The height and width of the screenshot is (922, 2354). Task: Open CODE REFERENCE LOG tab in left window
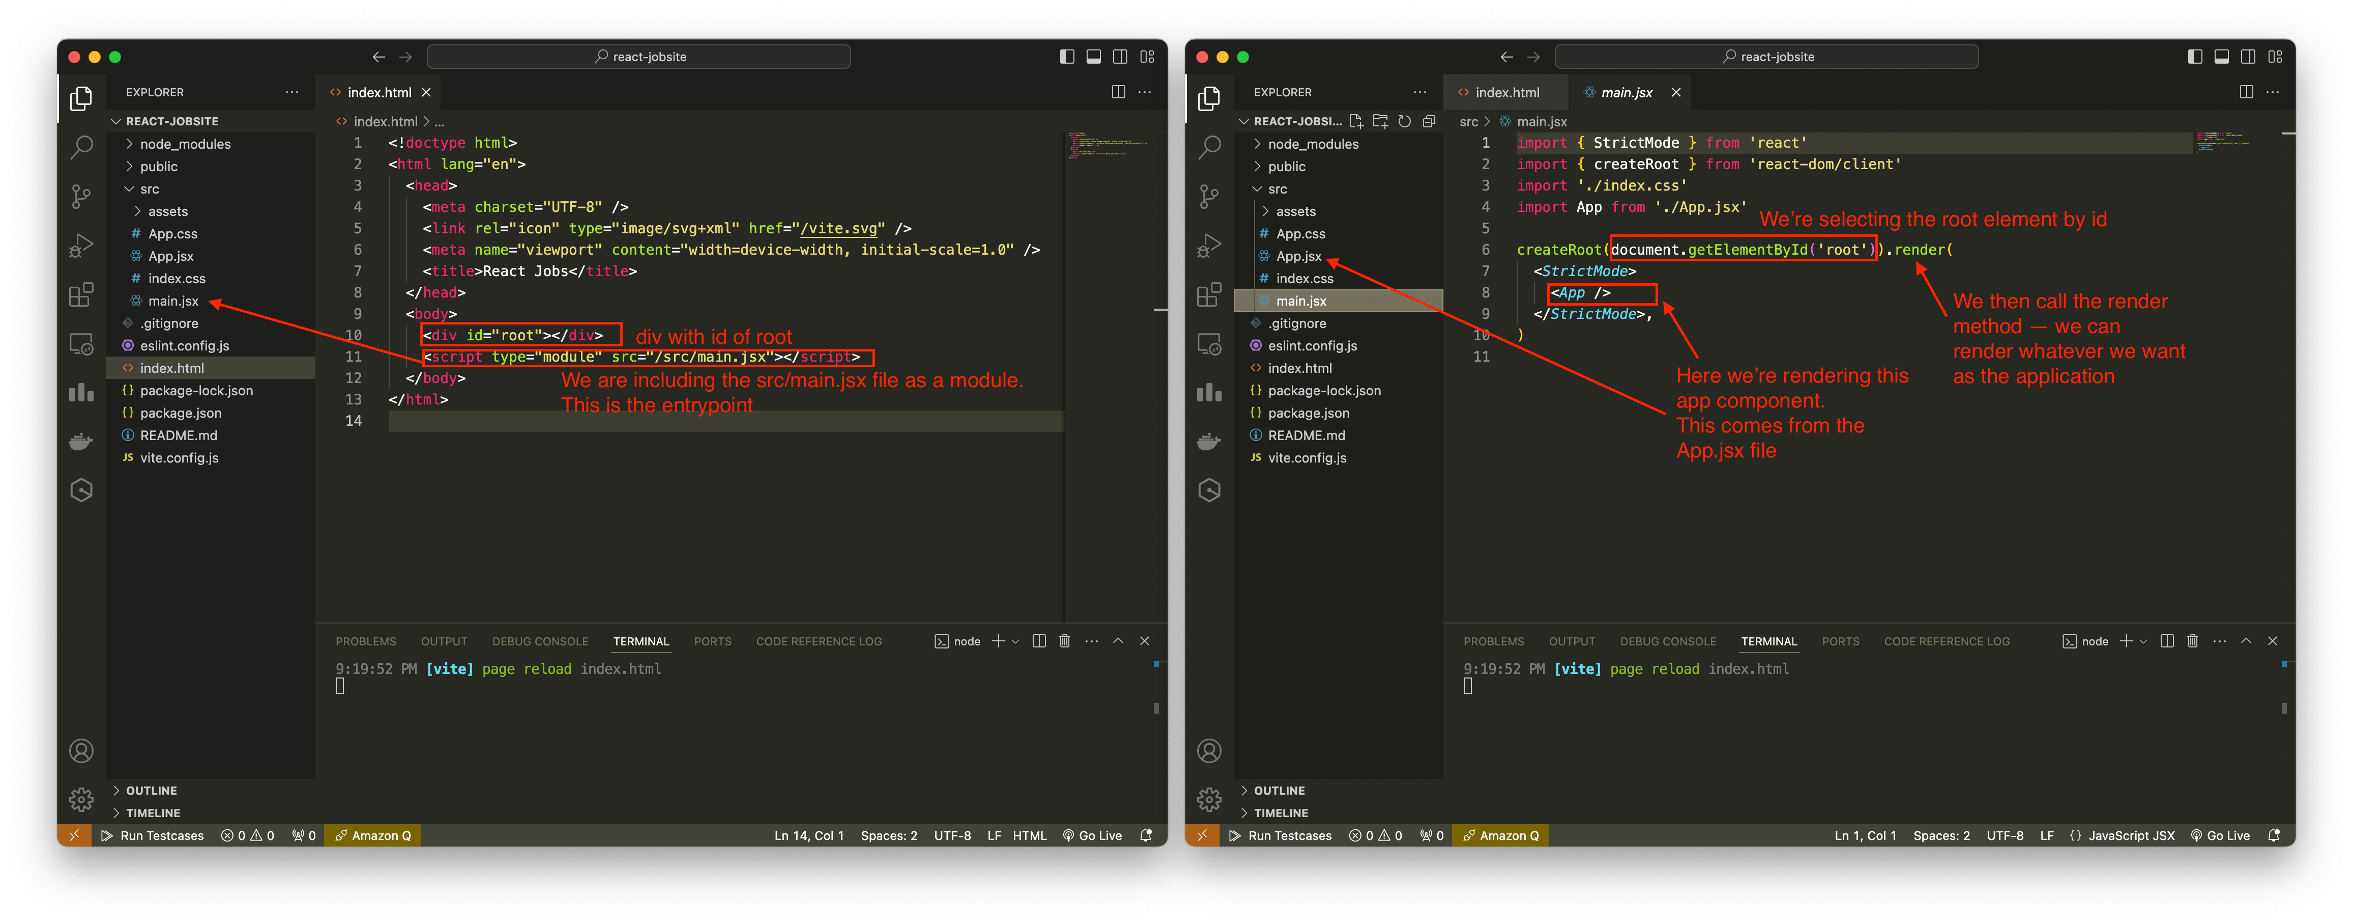(x=819, y=641)
